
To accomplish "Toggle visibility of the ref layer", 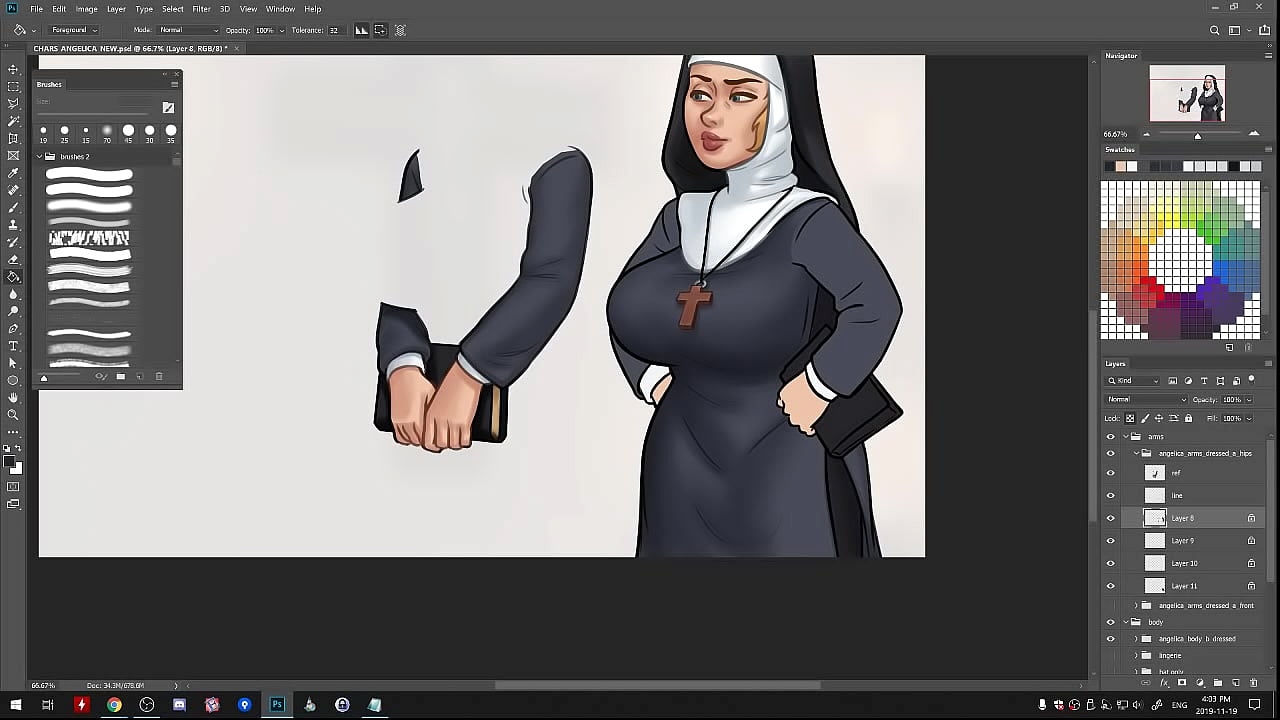I will 1110,473.
